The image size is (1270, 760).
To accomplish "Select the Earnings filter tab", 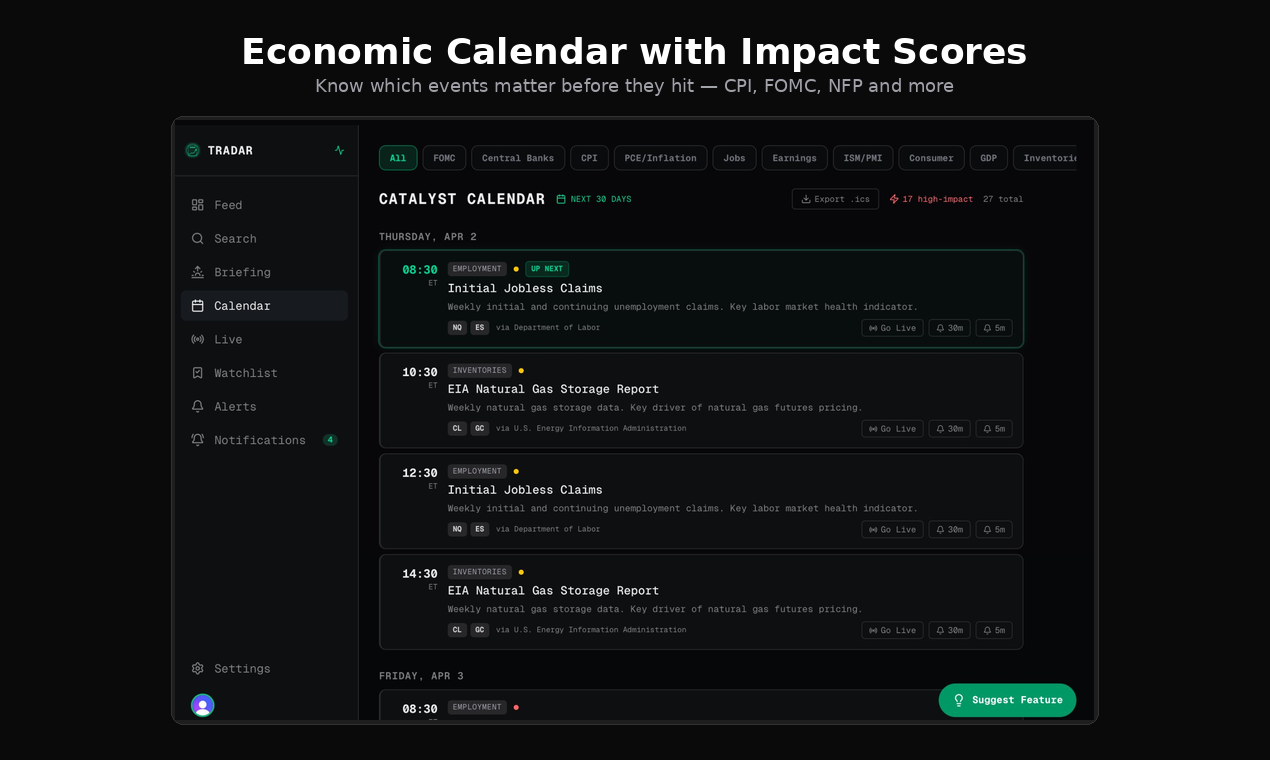I will tap(794, 158).
